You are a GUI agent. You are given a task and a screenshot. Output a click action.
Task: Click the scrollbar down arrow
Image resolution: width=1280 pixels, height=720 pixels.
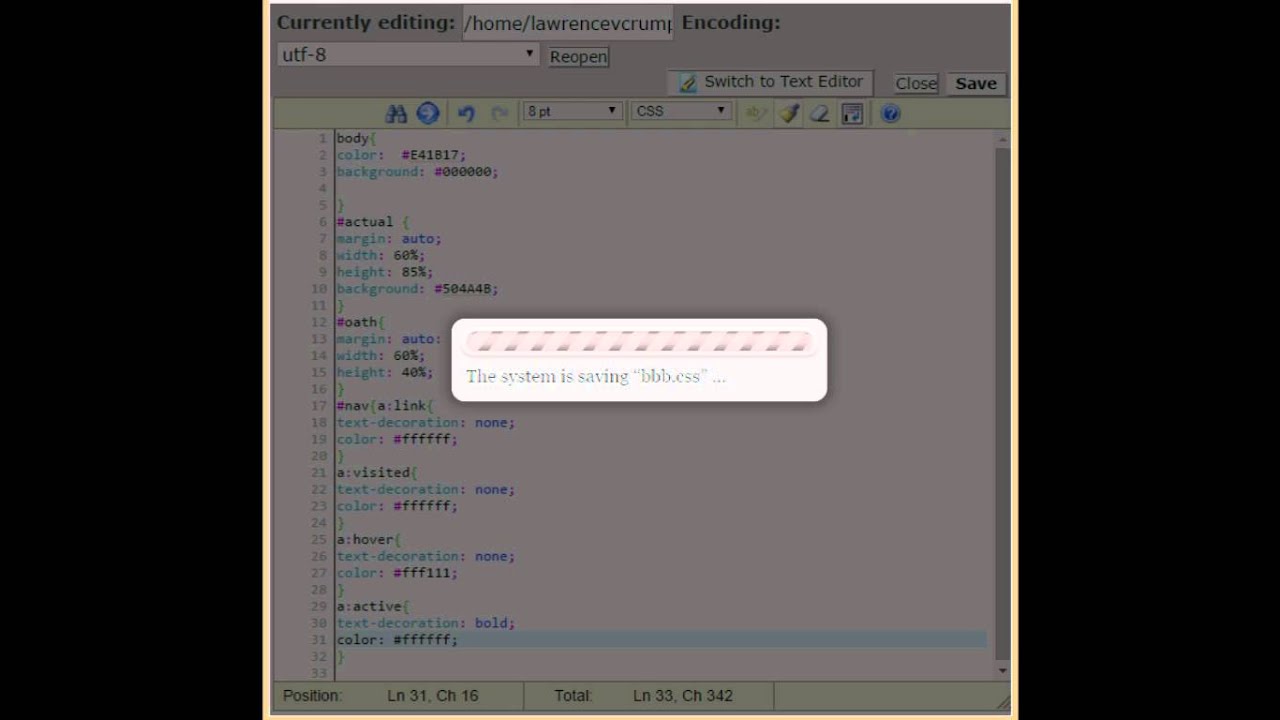click(x=1002, y=671)
